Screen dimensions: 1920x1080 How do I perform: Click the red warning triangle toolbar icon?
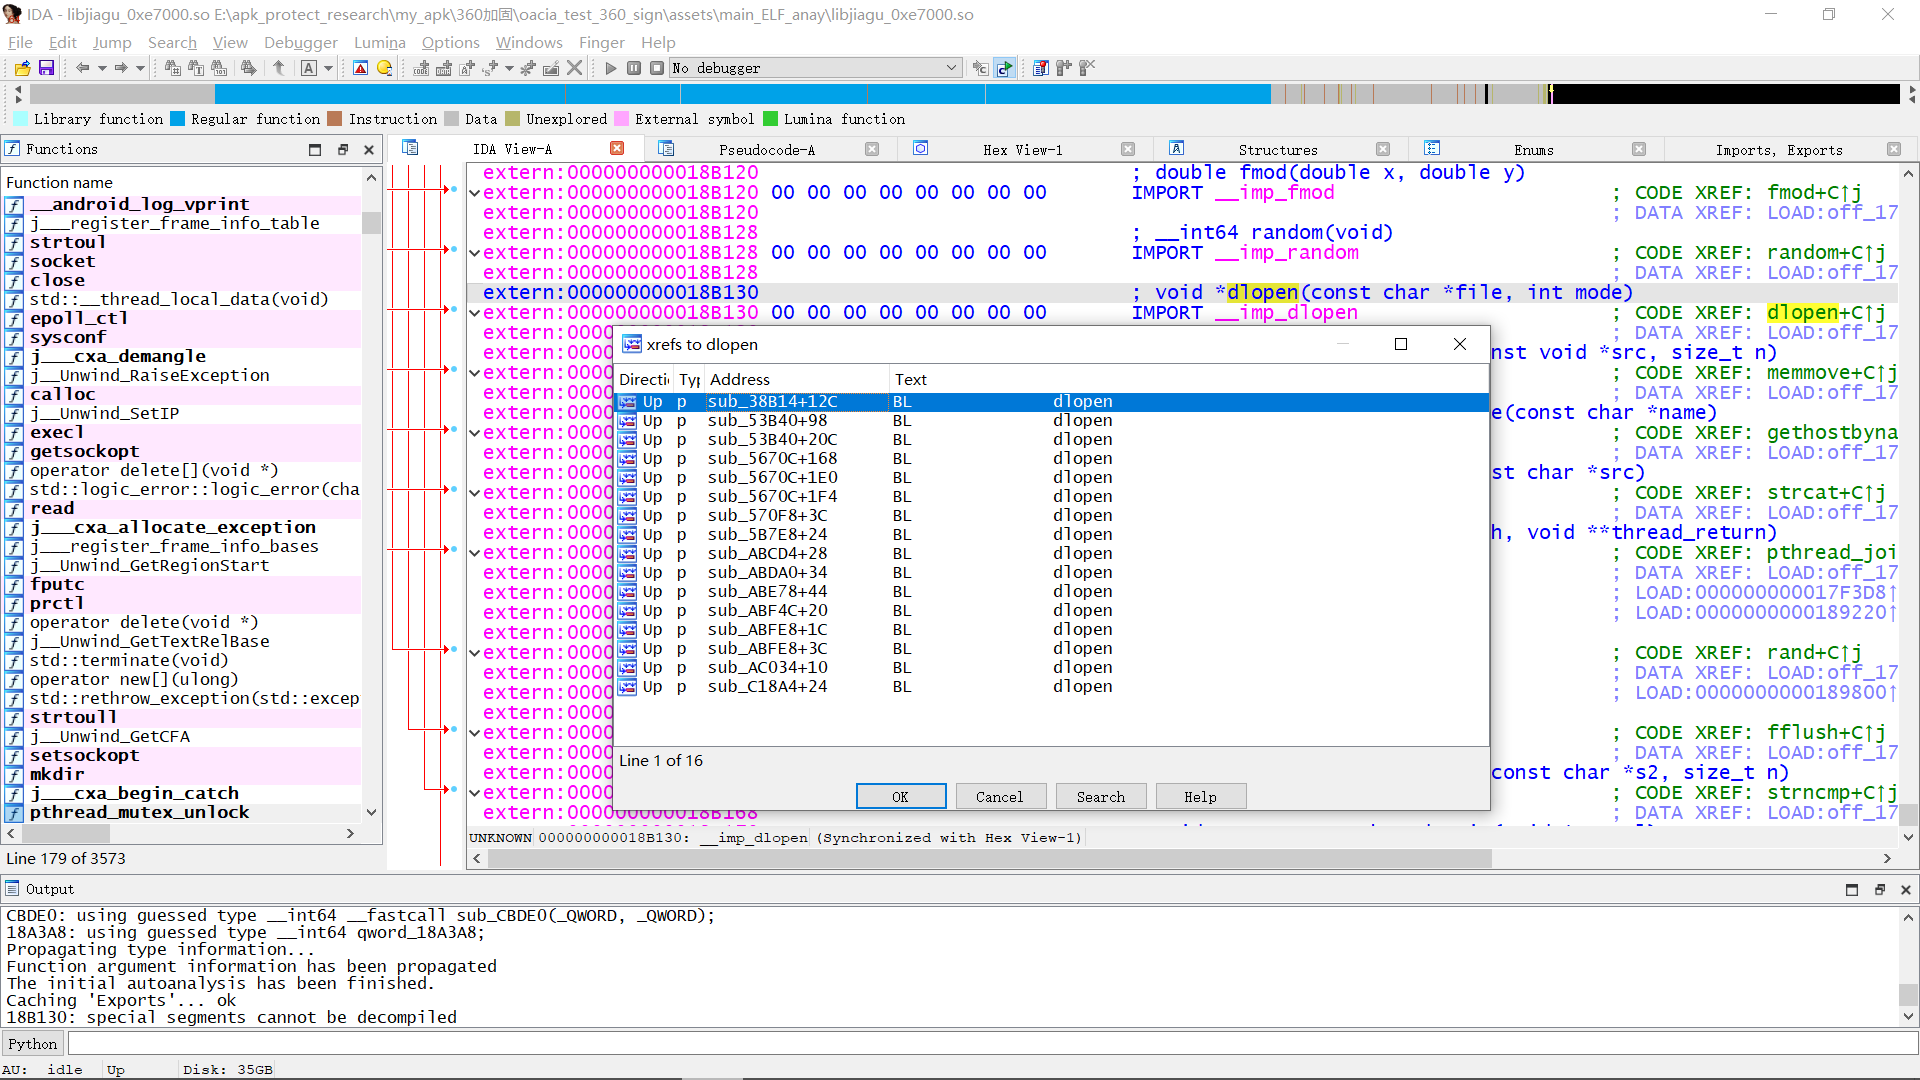(x=361, y=68)
